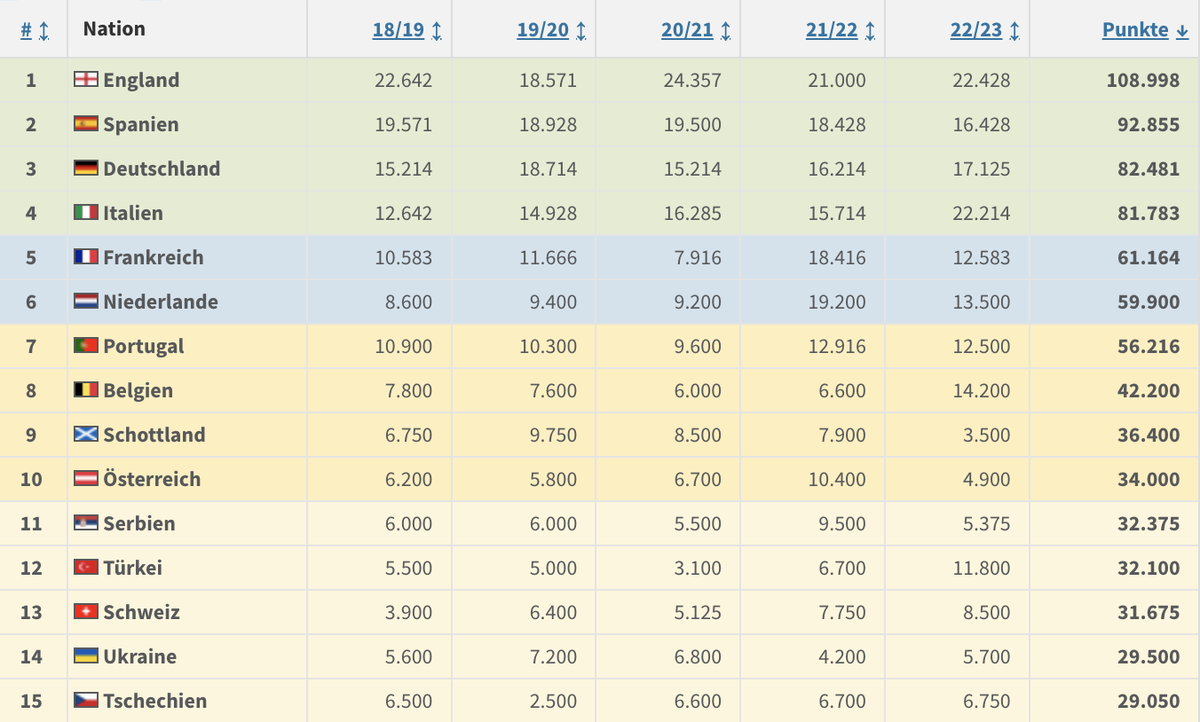
Task: Sort by the # rank column
Action: coord(35,30)
